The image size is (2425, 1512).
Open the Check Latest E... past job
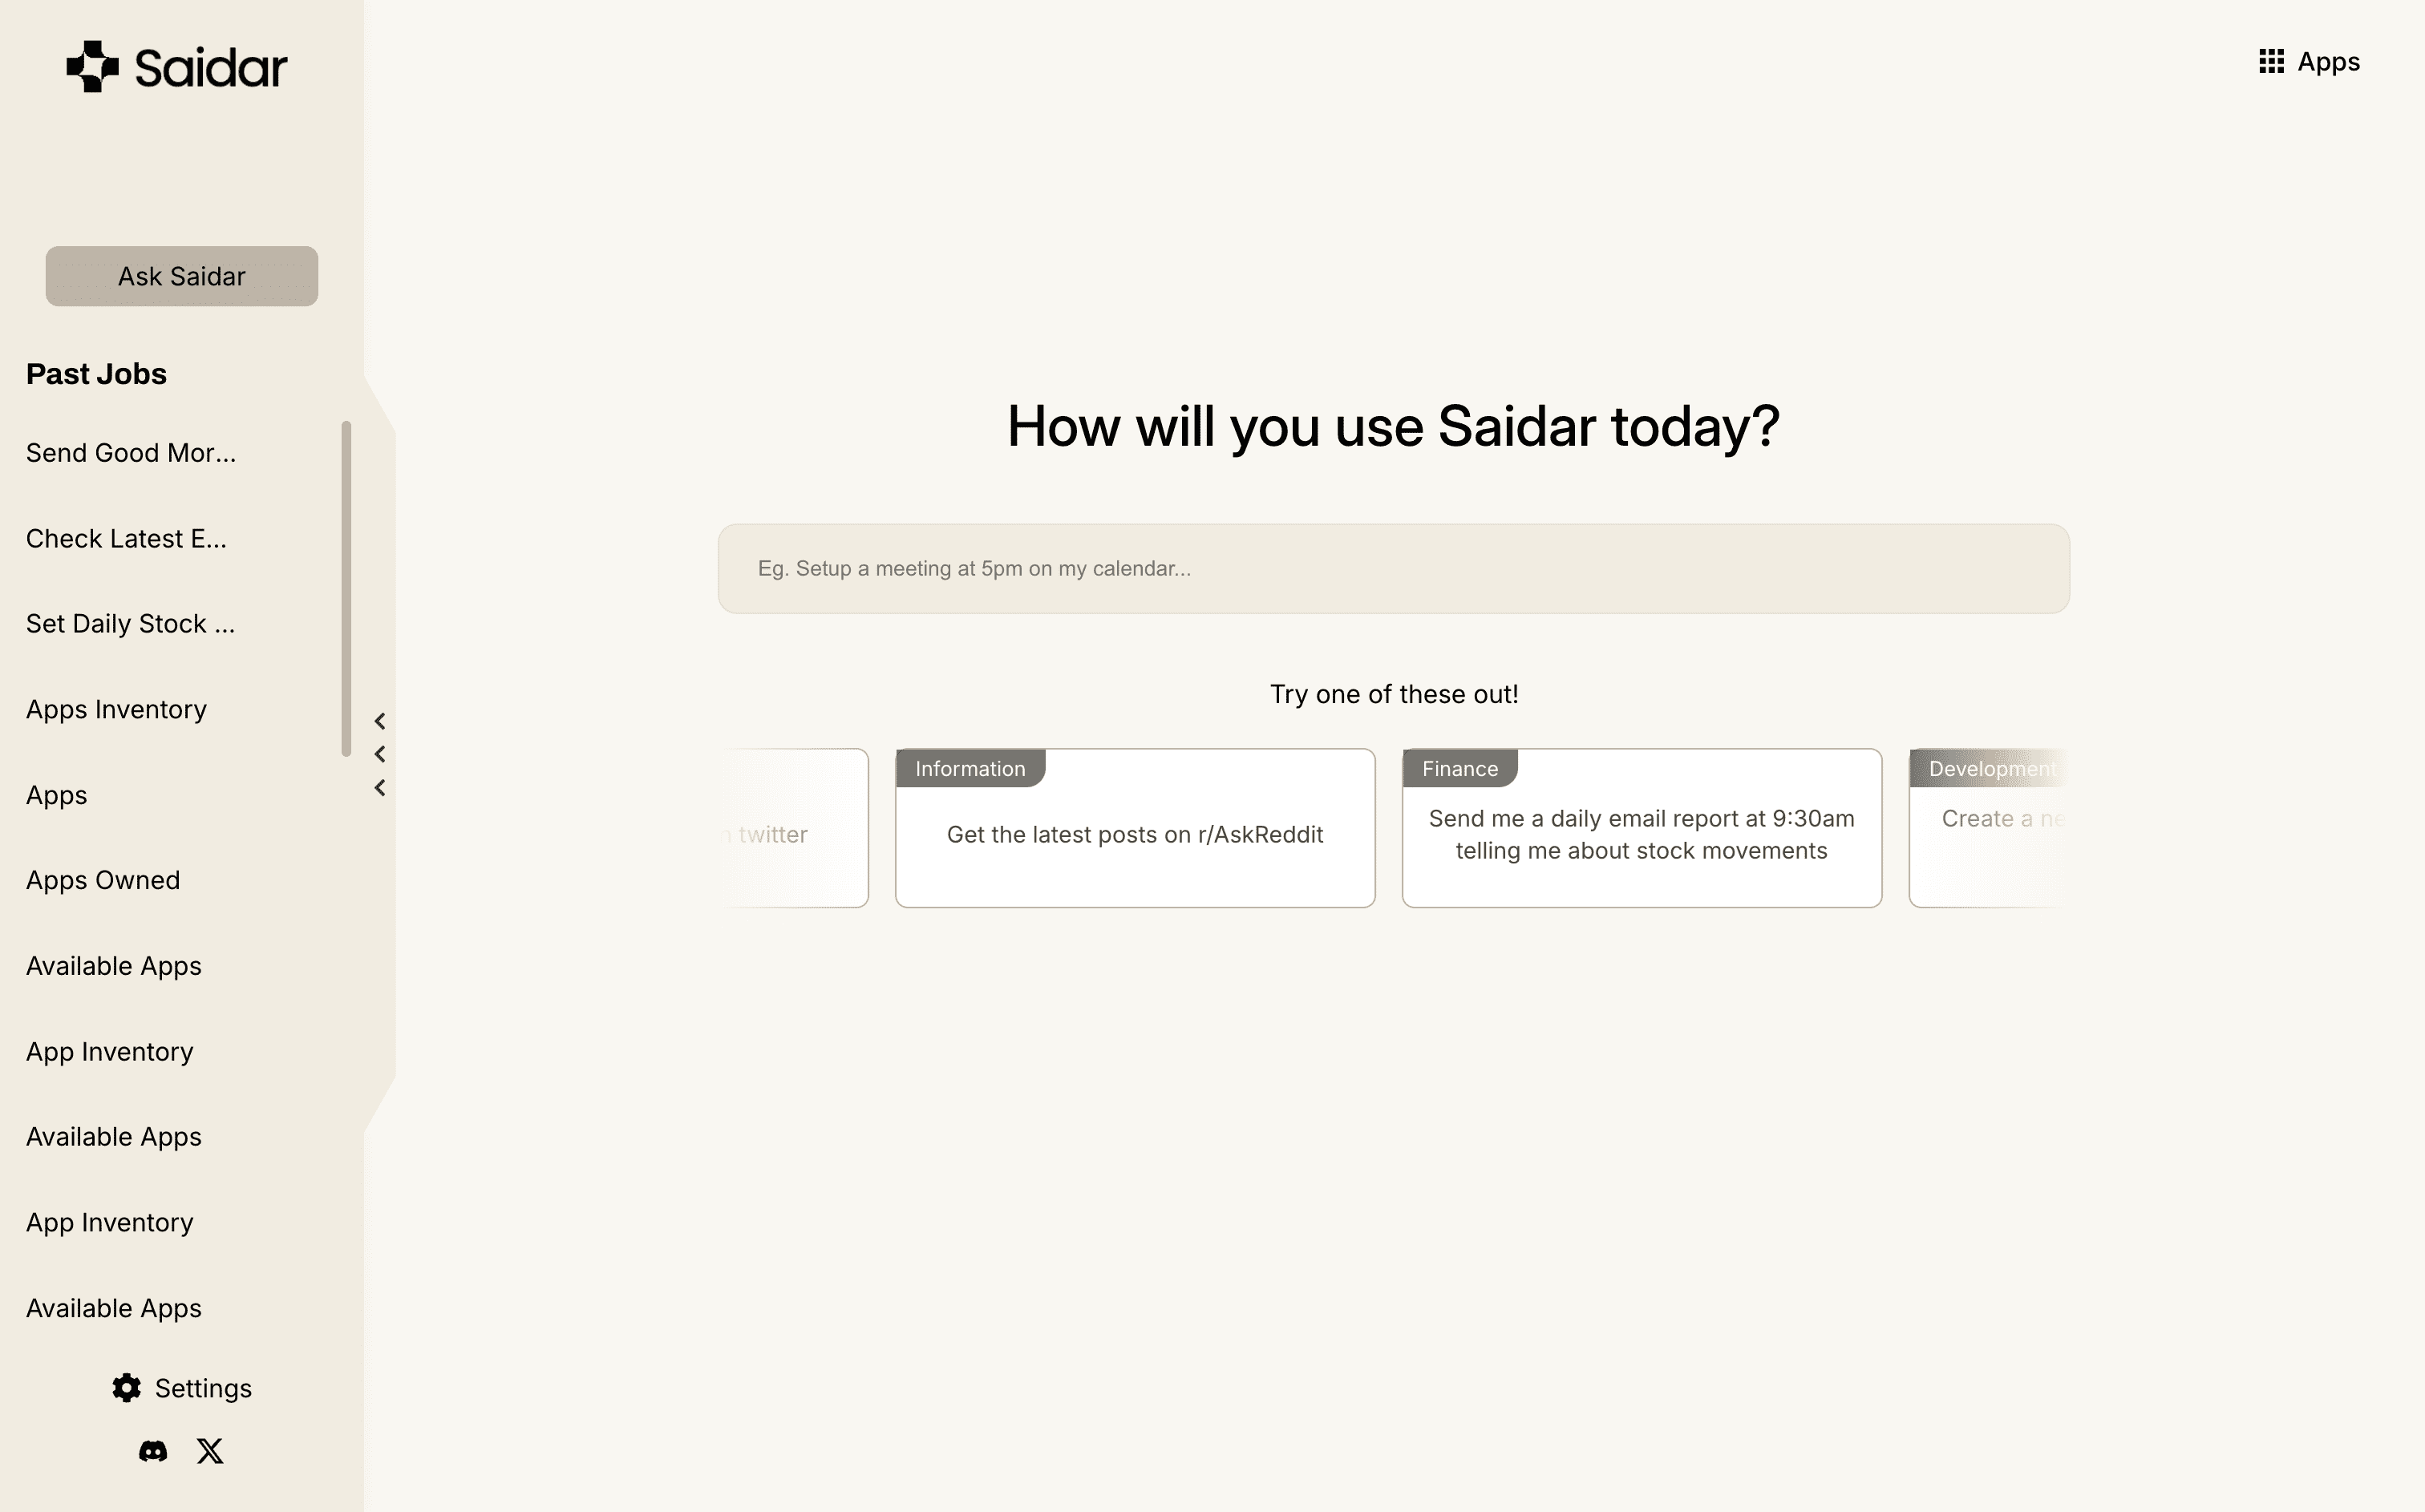tap(126, 538)
